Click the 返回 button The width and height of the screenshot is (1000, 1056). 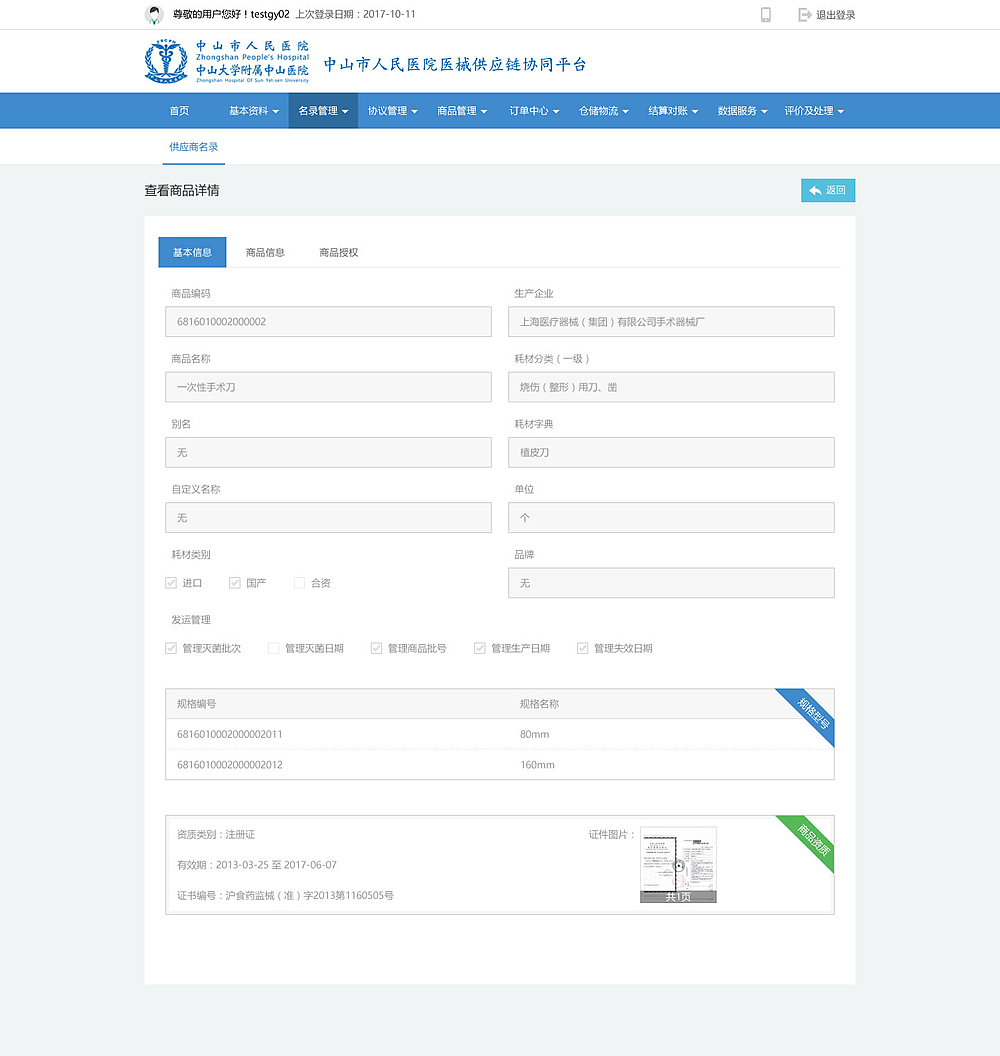828,189
